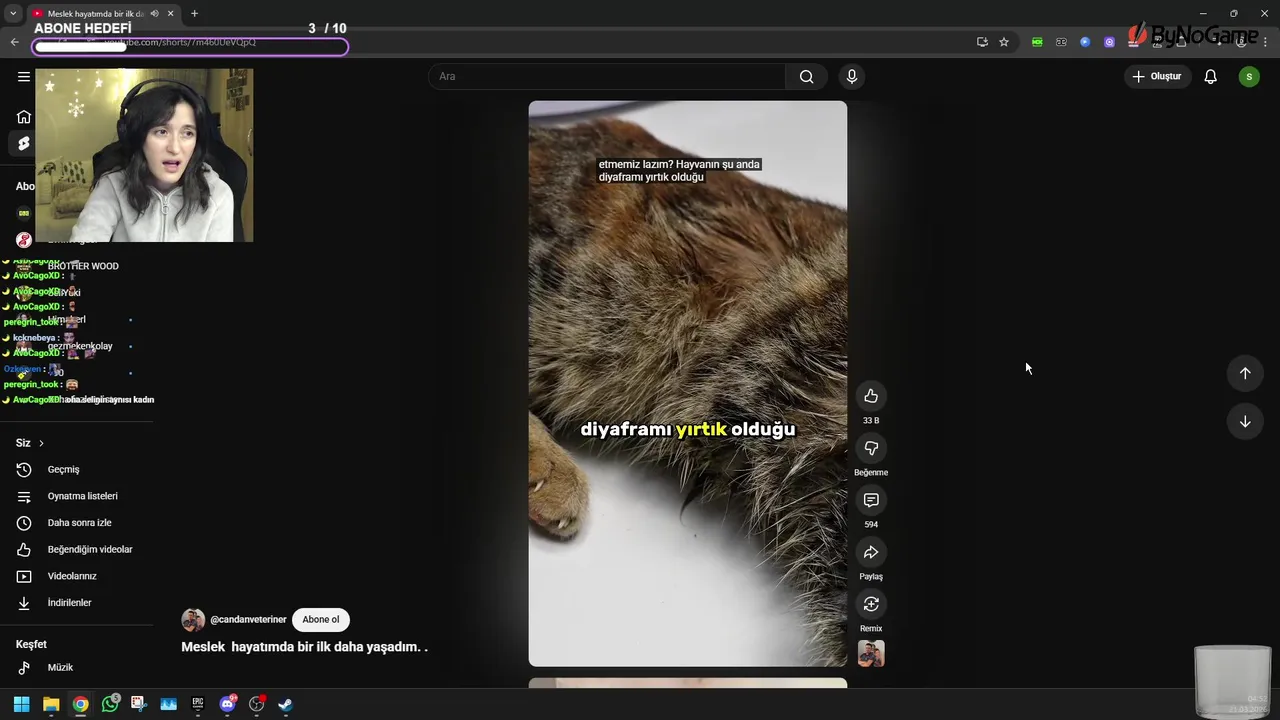The image size is (1280, 720).
Task: Click install app icon in address bar
Action: point(982,42)
